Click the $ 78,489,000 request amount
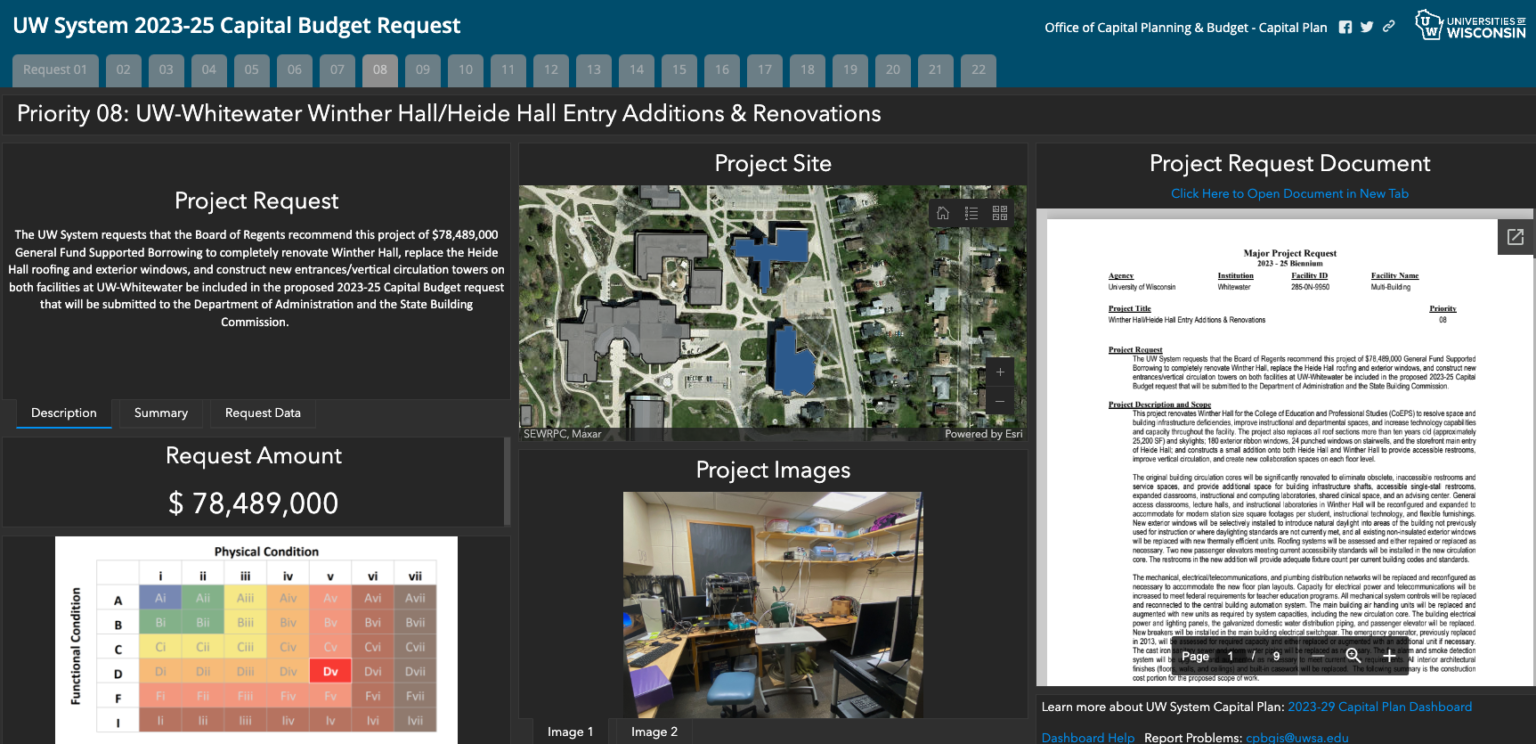This screenshot has width=1536, height=744. click(x=254, y=503)
